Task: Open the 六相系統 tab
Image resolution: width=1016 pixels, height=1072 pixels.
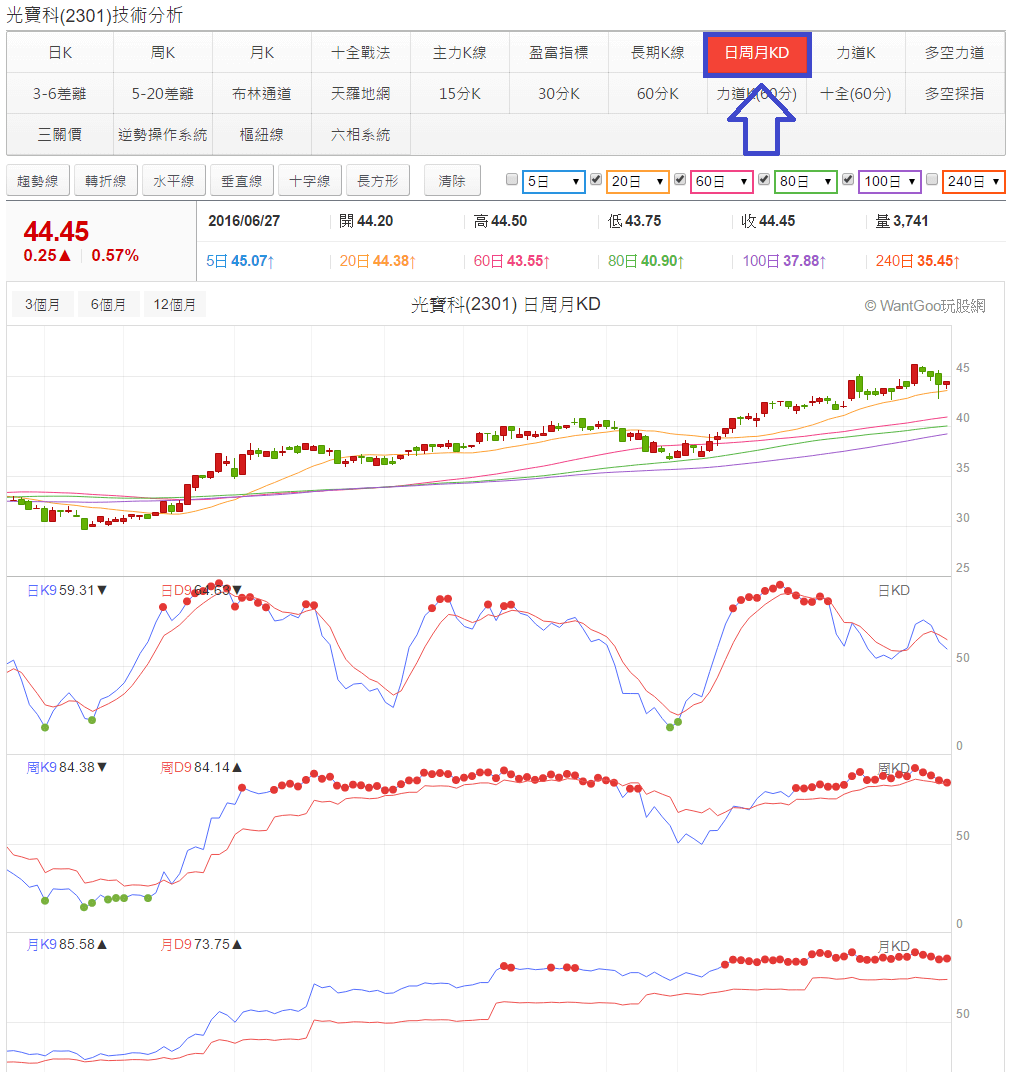Action: [360, 134]
